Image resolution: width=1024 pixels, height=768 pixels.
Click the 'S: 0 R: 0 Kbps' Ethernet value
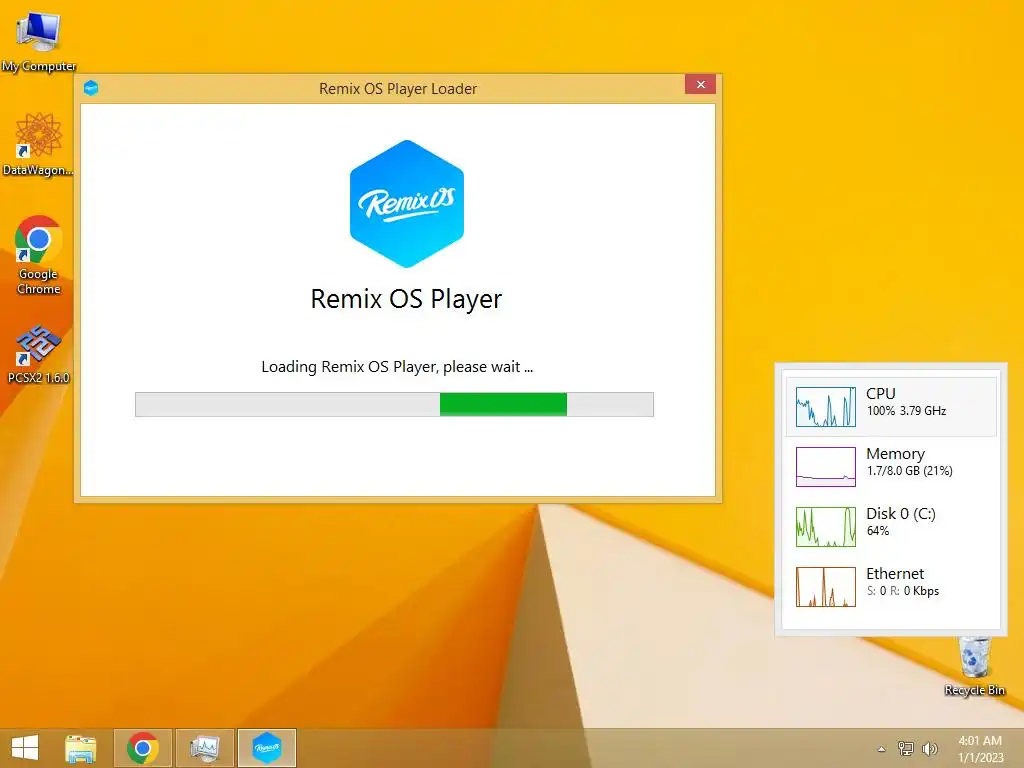coord(903,591)
